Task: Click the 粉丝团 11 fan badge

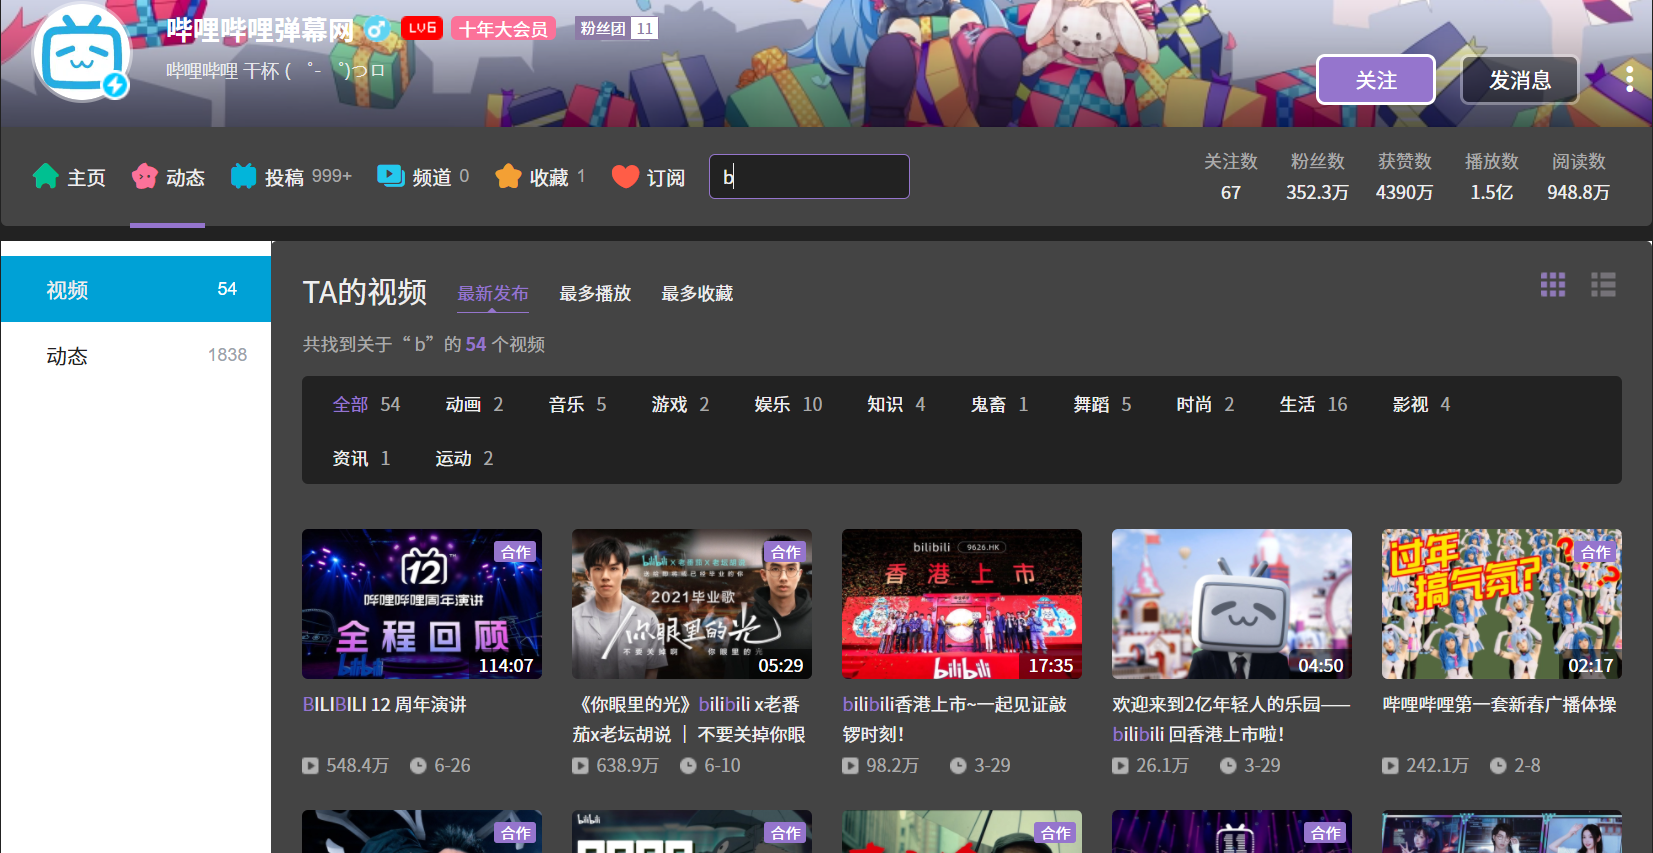Action: tap(617, 28)
